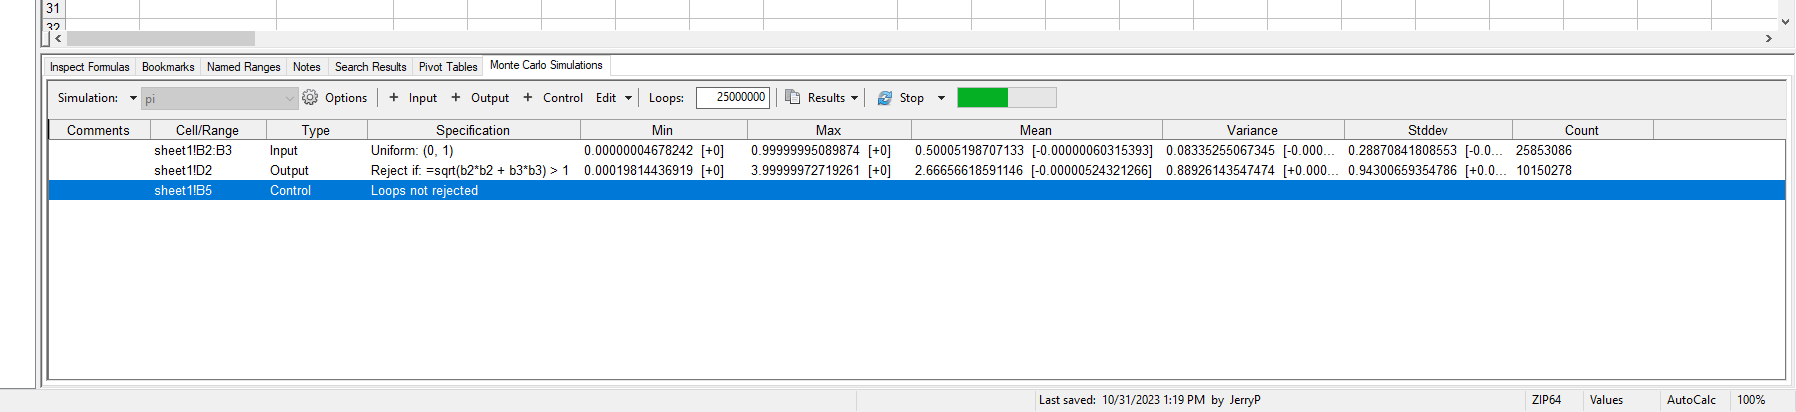Screen dimensions: 1796x412
Task: Open simulation Options via gear icon
Action: 310,98
